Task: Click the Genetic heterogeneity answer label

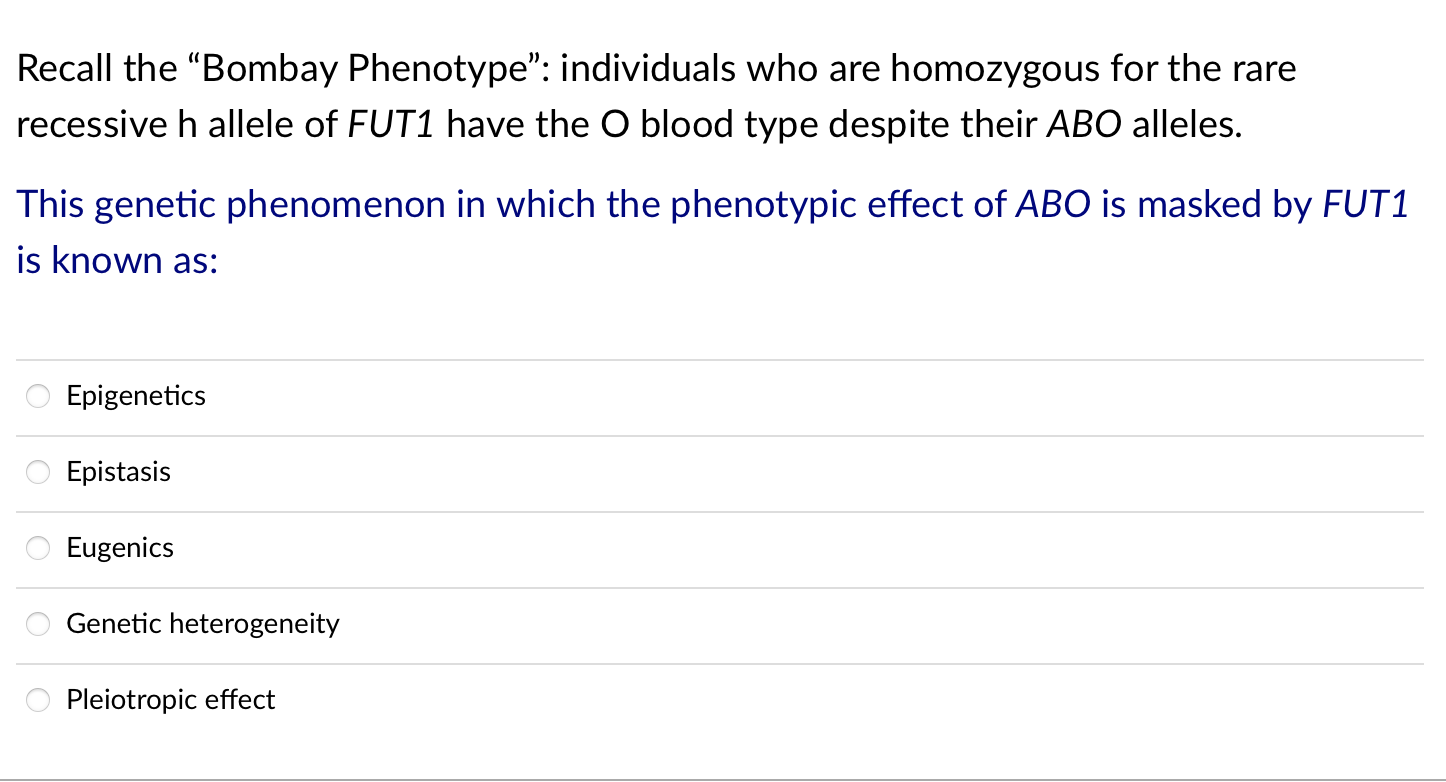Action: click(x=203, y=624)
